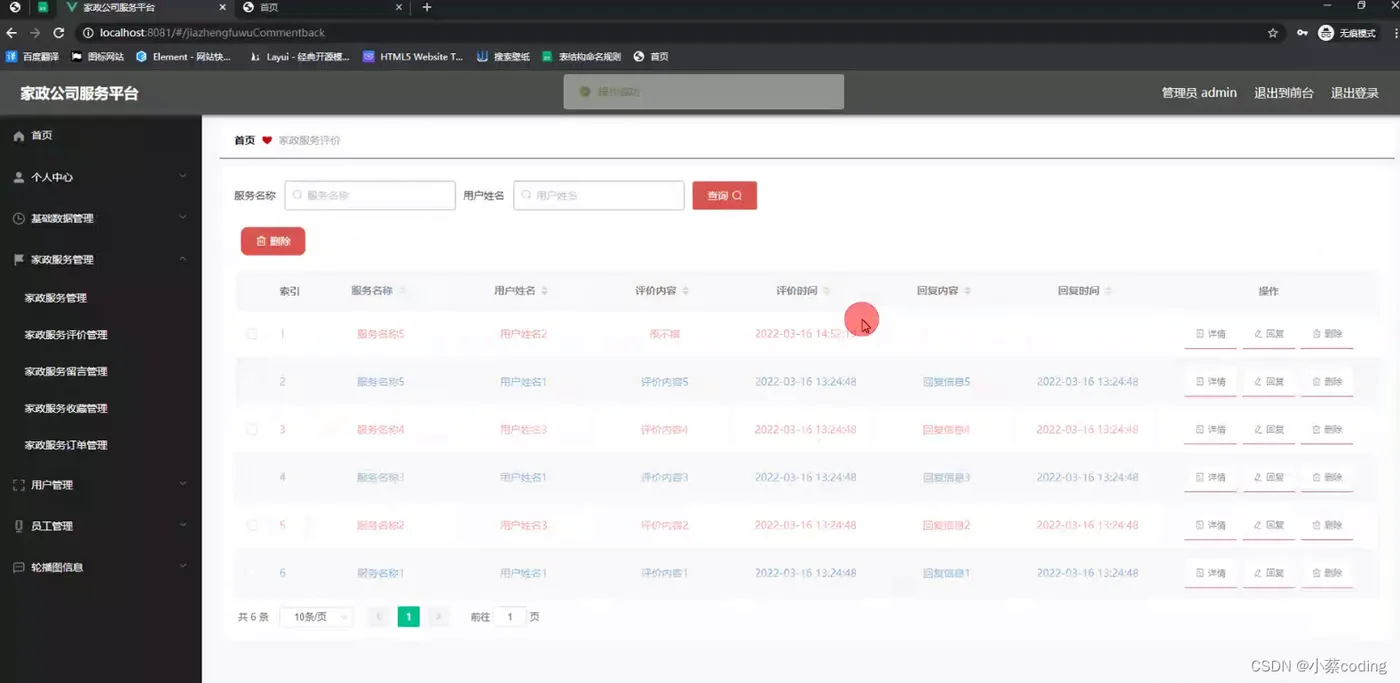Click 回复 in row 服务名称2
The width and height of the screenshot is (1400, 683).
coord(1269,525)
